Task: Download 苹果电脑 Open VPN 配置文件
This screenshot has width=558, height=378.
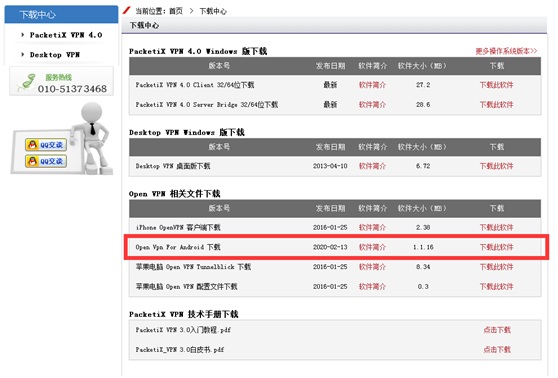Action: (496, 286)
